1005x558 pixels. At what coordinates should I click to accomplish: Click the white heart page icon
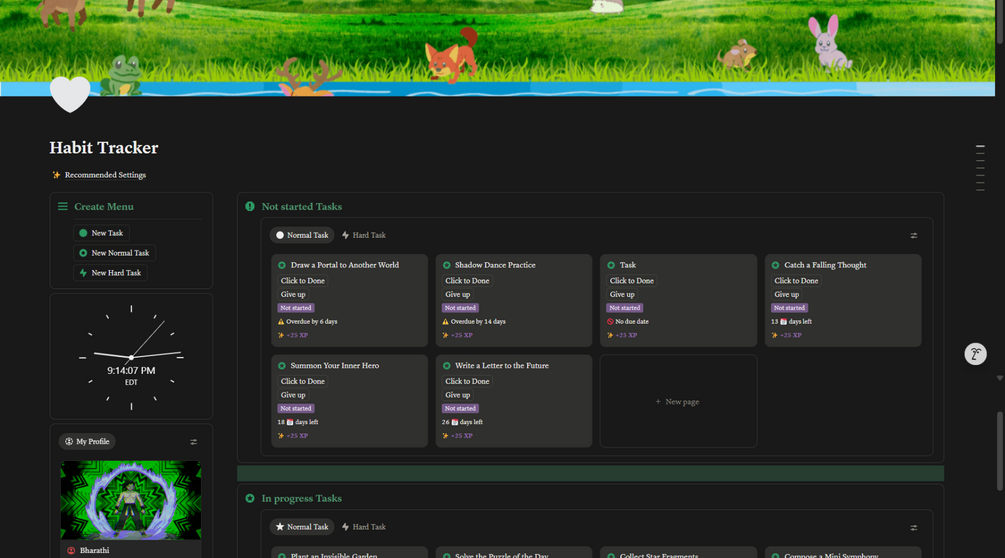pyautogui.click(x=70, y=93)
